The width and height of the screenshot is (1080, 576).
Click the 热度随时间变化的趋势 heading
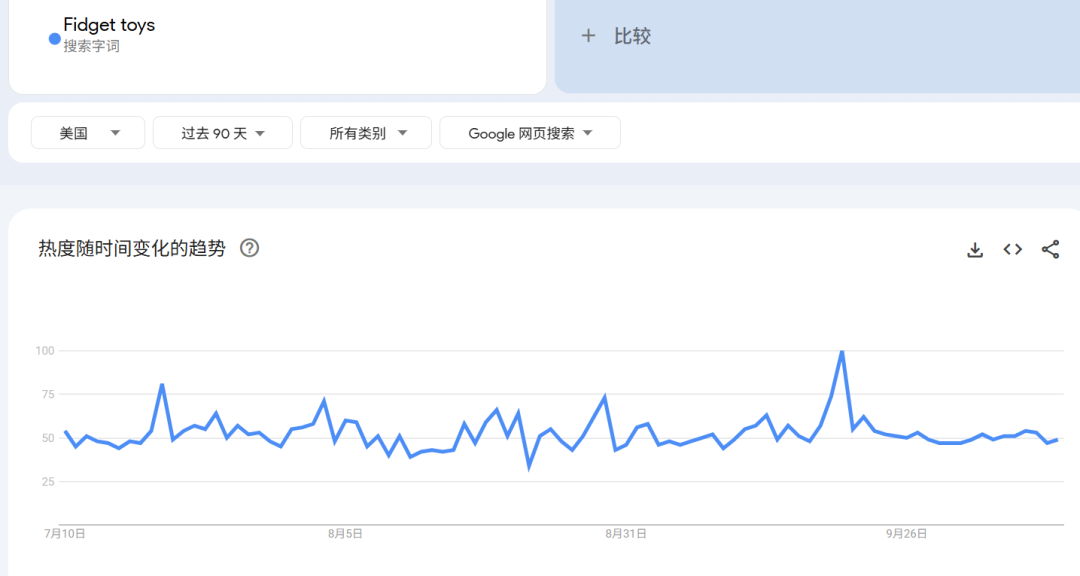[x=132, y=248]
